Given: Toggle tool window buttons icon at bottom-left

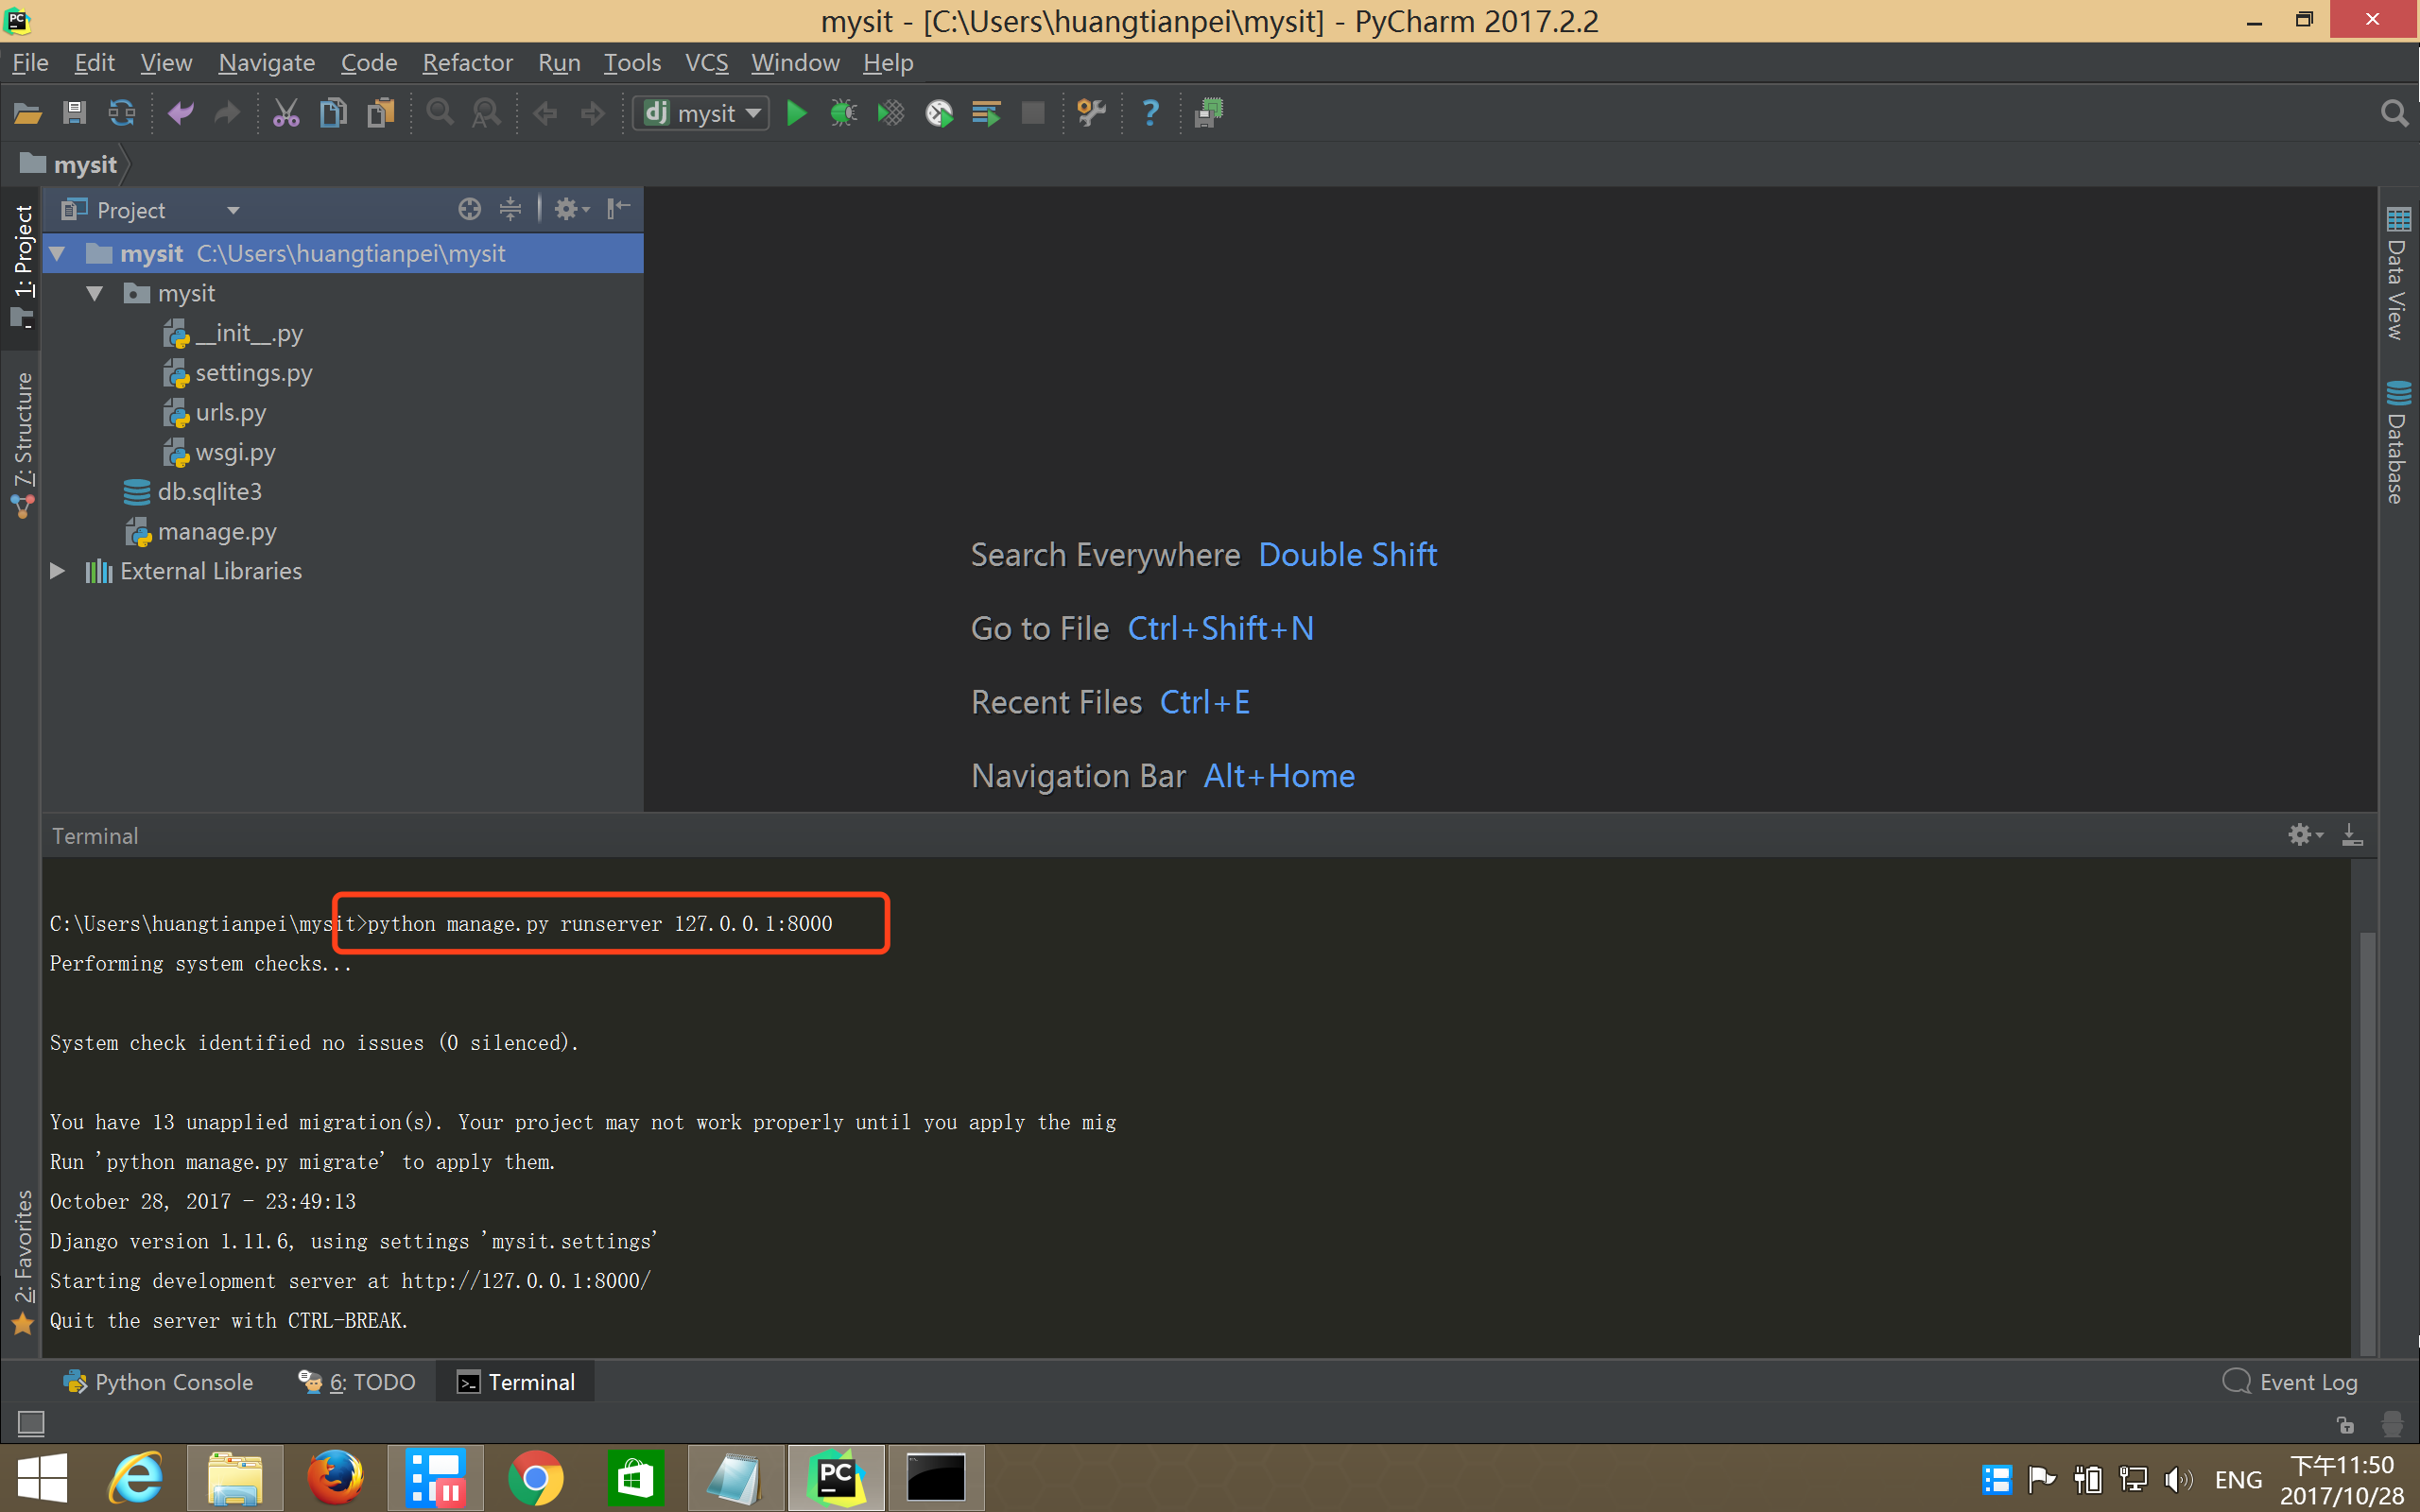Looking at the screenshot, I should (31, 1422).
